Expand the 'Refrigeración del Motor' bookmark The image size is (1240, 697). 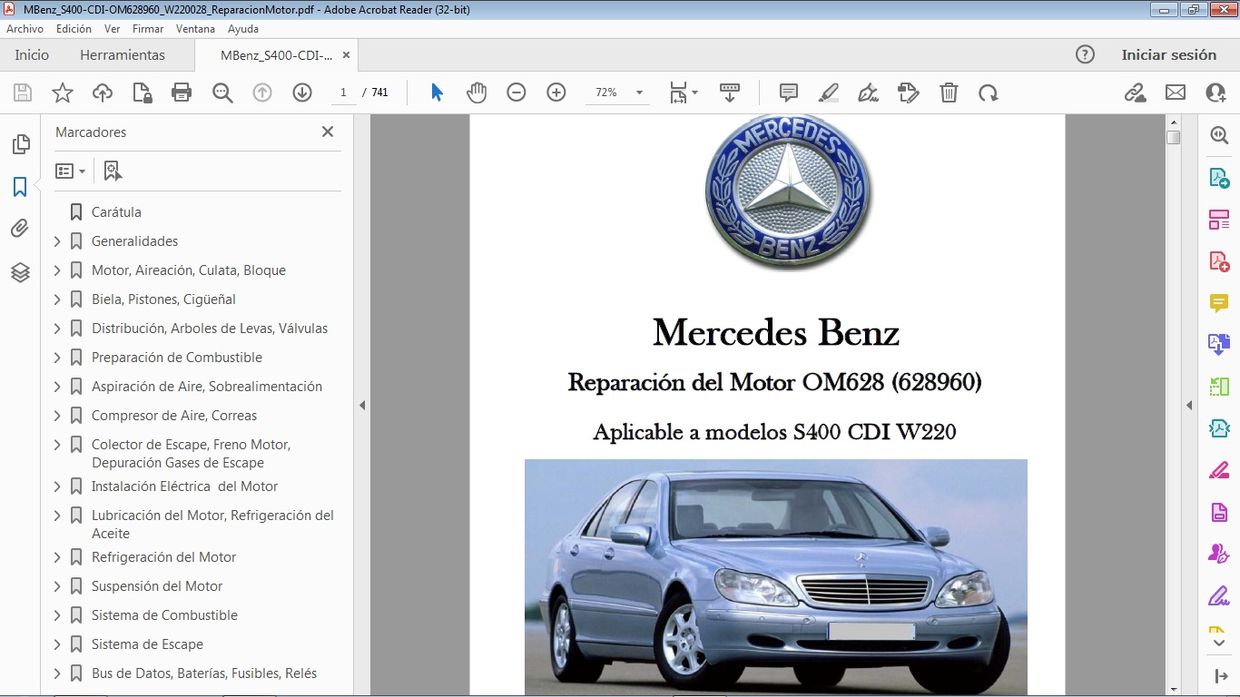pos(57,557)
